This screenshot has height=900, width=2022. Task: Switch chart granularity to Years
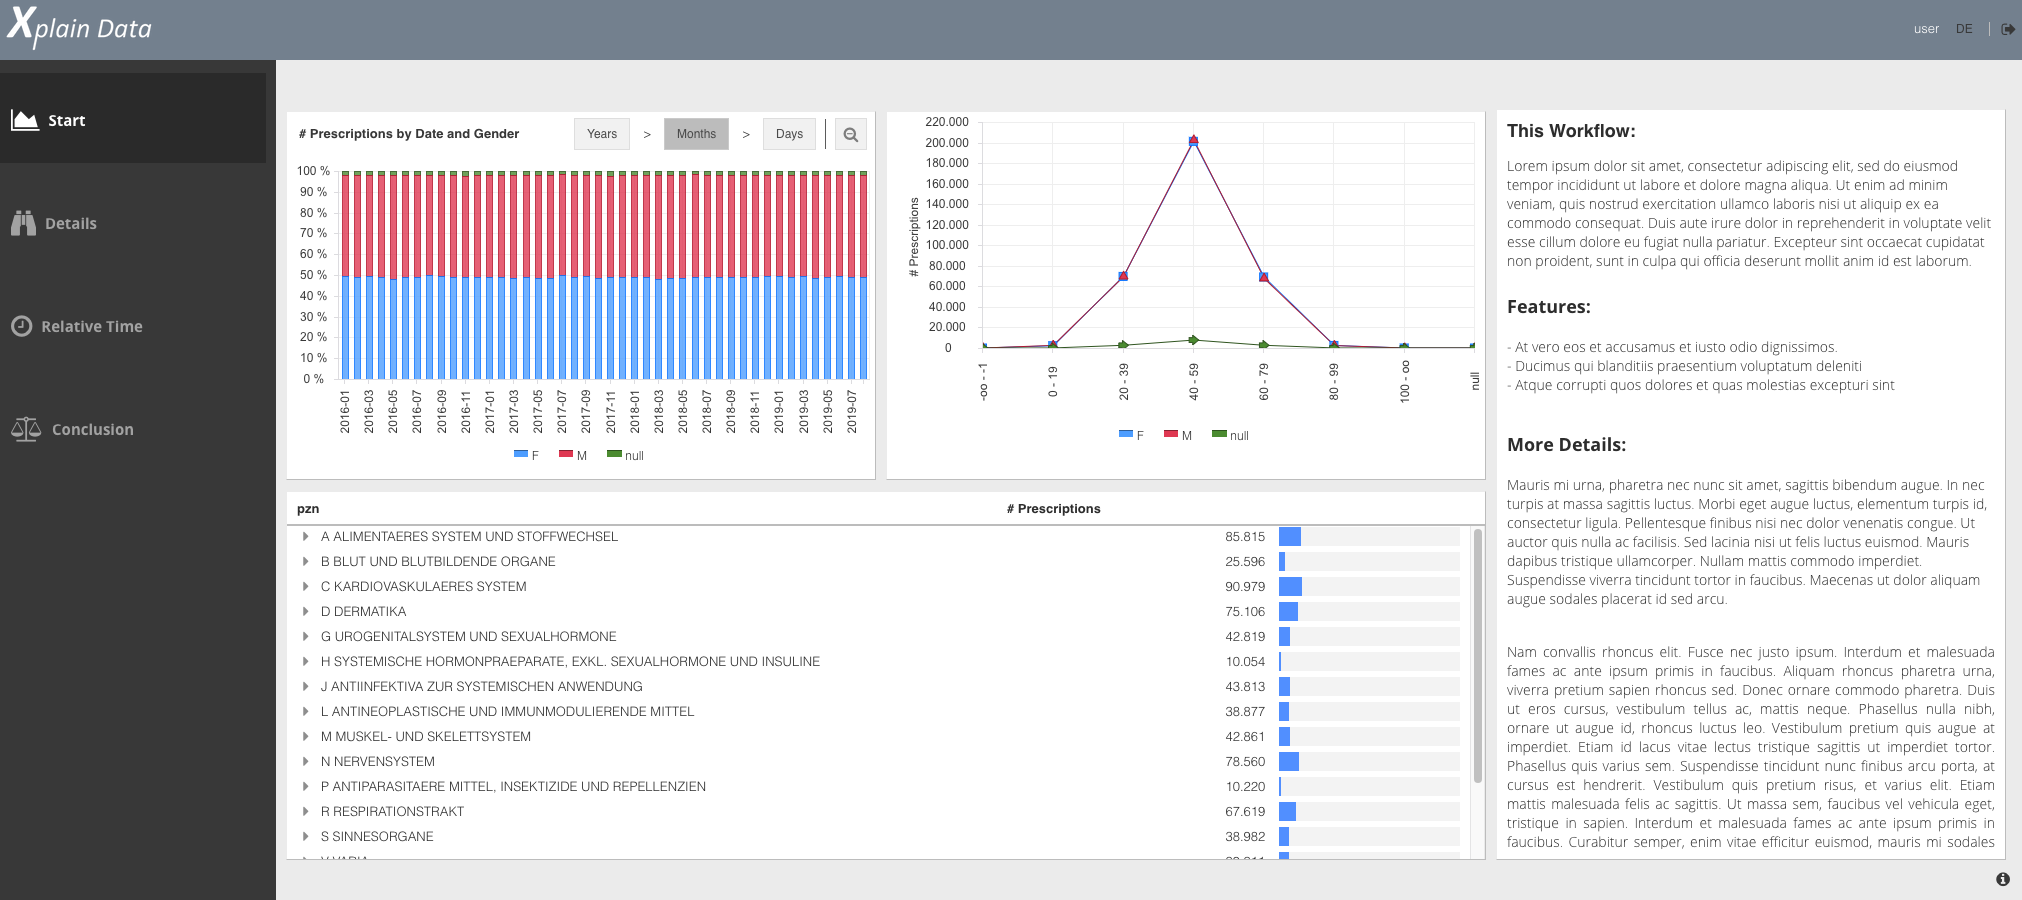tap(601, 134)
